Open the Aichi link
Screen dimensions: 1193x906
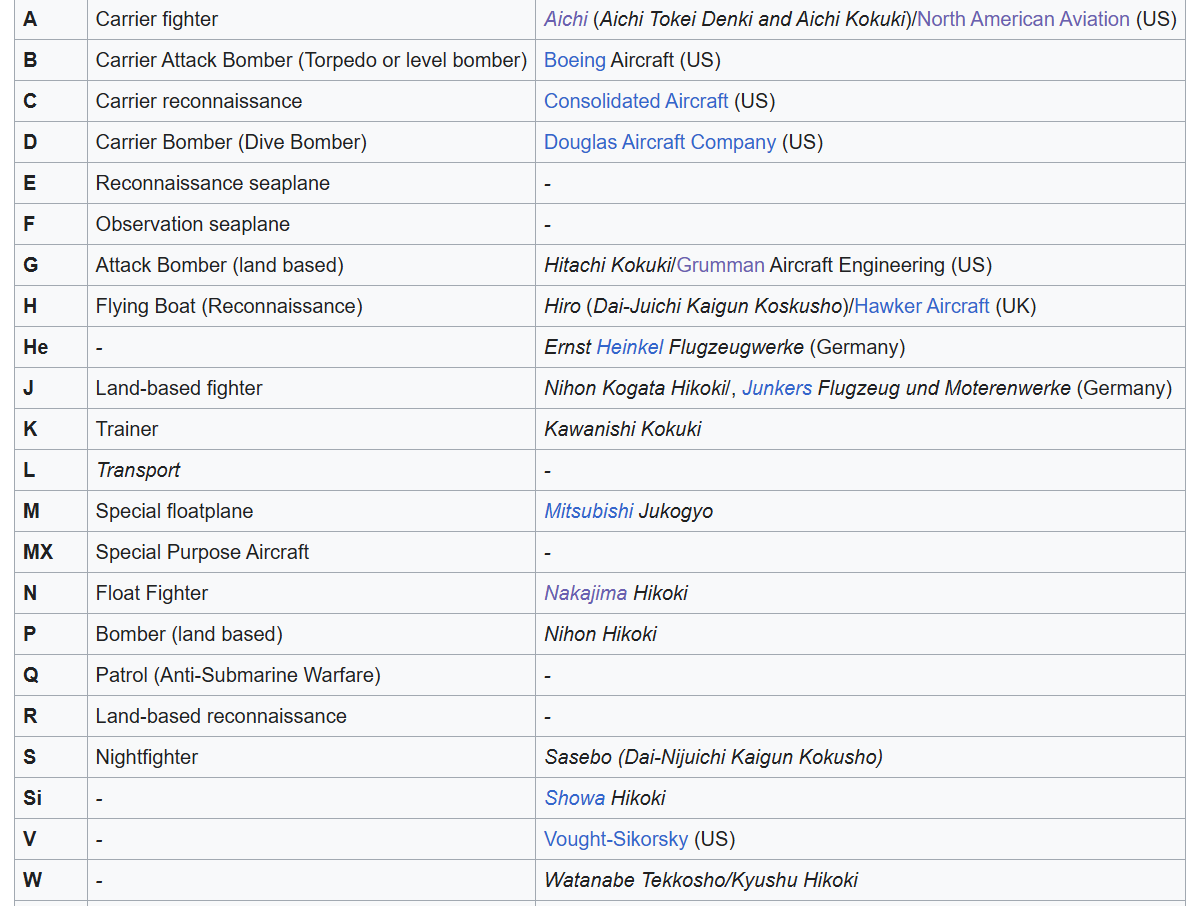(x=565, y=19)
